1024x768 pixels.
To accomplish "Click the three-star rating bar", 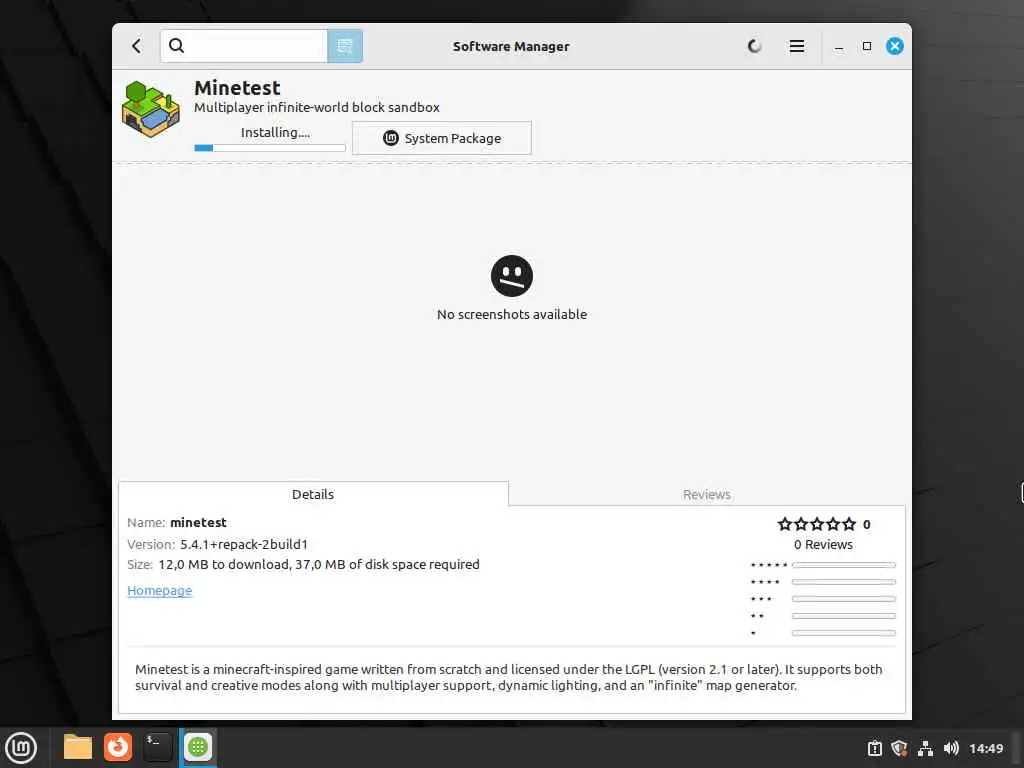I will click(844, 599).
